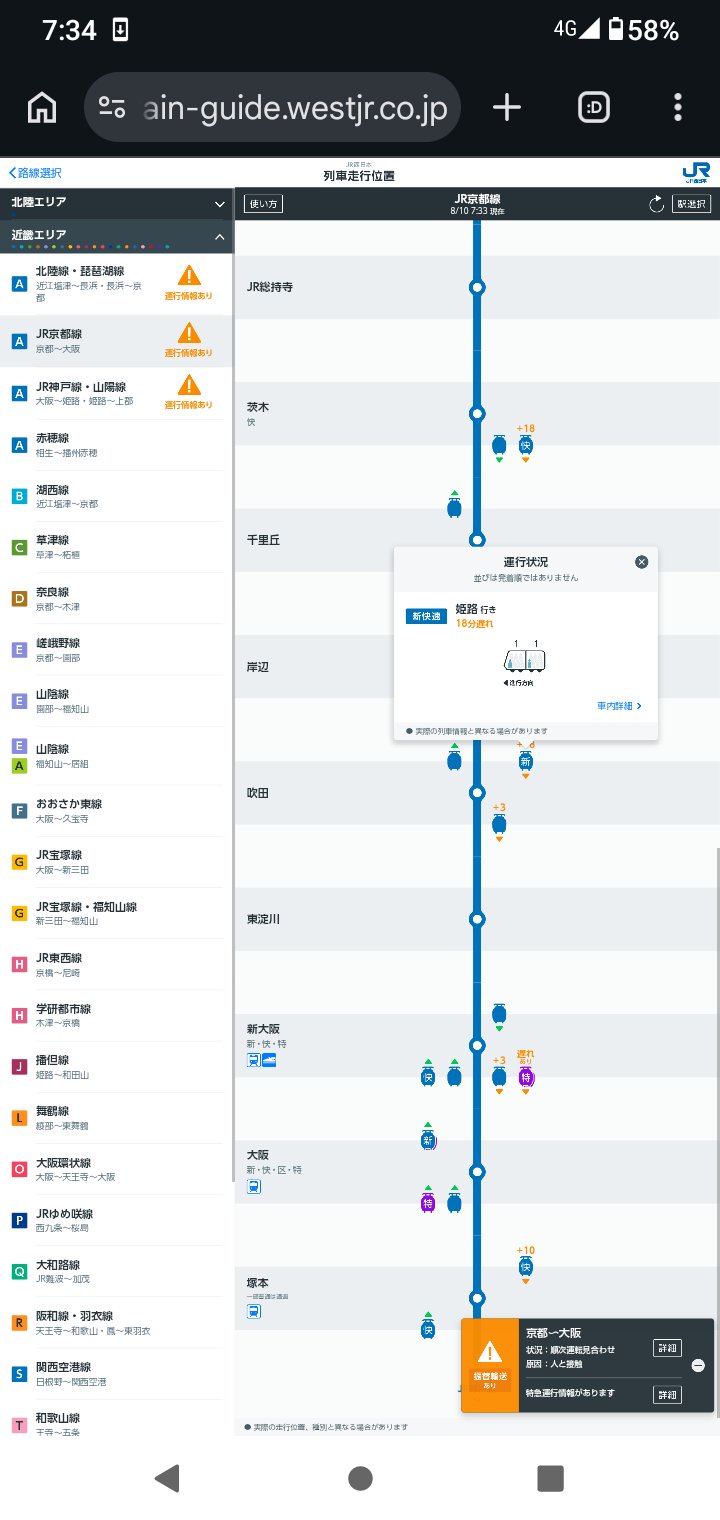Tap the purple 特 train at 新大阪
720x1520 pixels.
(526, 1077)
